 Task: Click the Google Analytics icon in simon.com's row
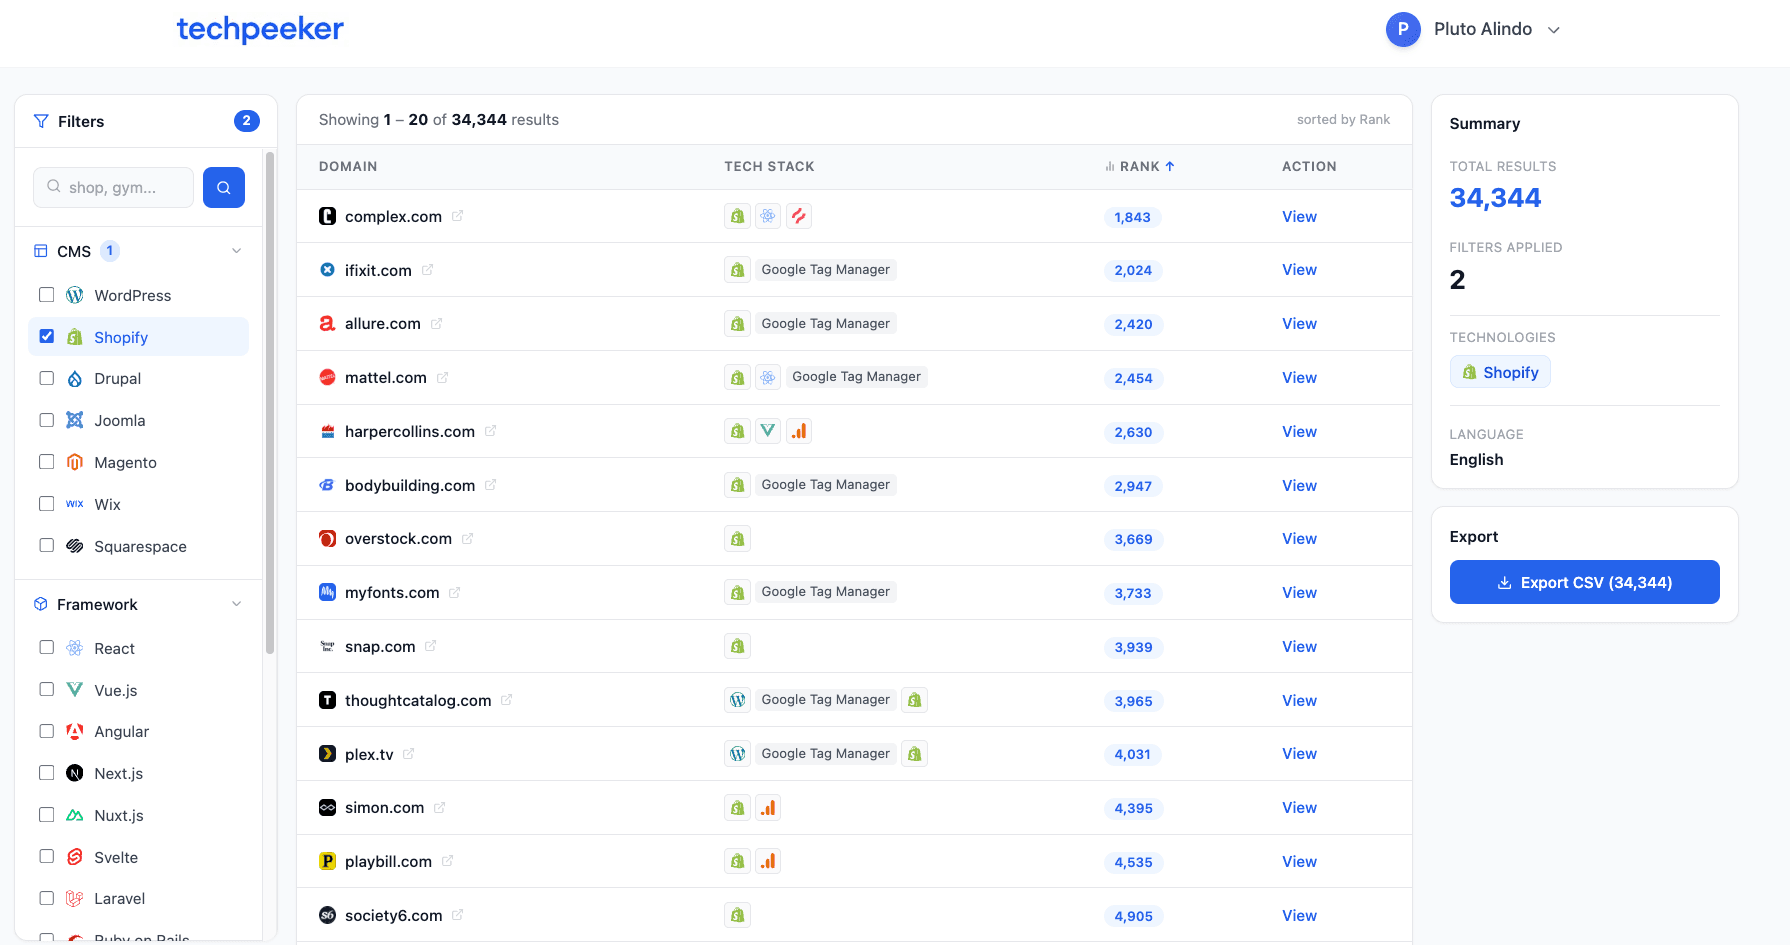pyautogui.click(x=768, y=807)
